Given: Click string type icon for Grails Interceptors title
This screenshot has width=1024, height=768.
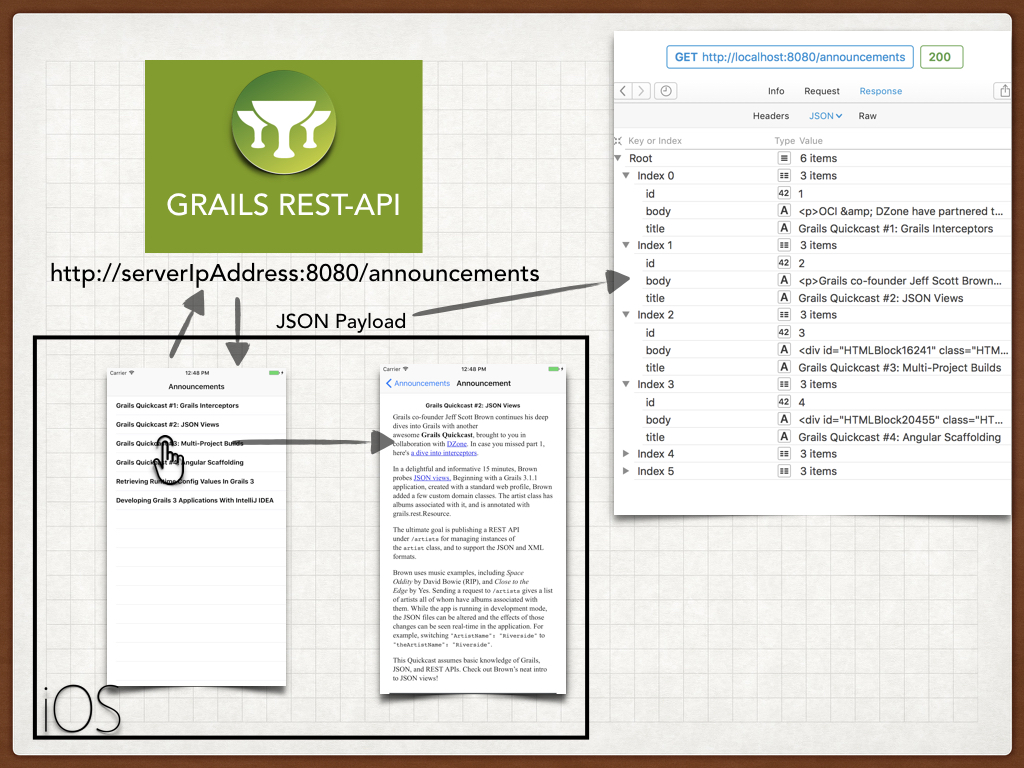Looking at the screenshot, I should point(784,228).
